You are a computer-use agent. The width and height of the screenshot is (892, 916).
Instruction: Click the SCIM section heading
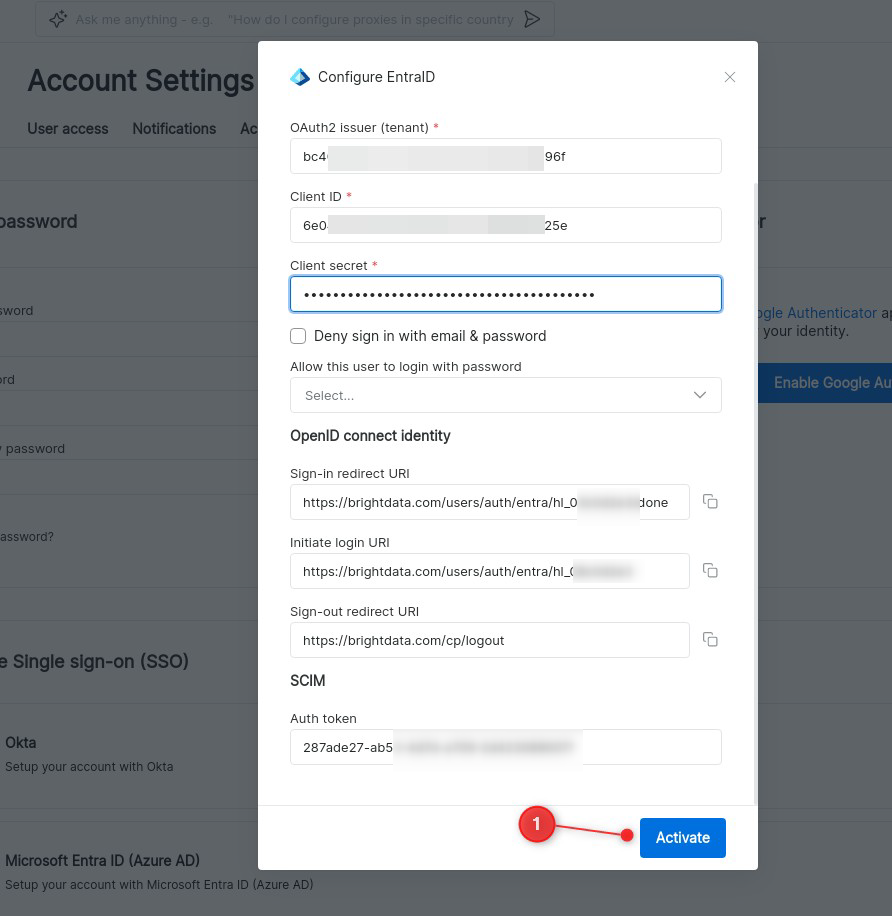(308, 681)
